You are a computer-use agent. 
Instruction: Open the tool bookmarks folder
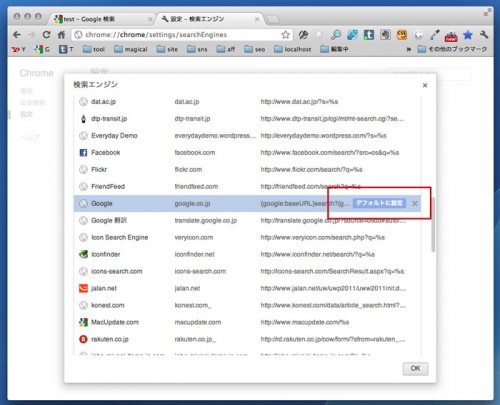[94, 49]
